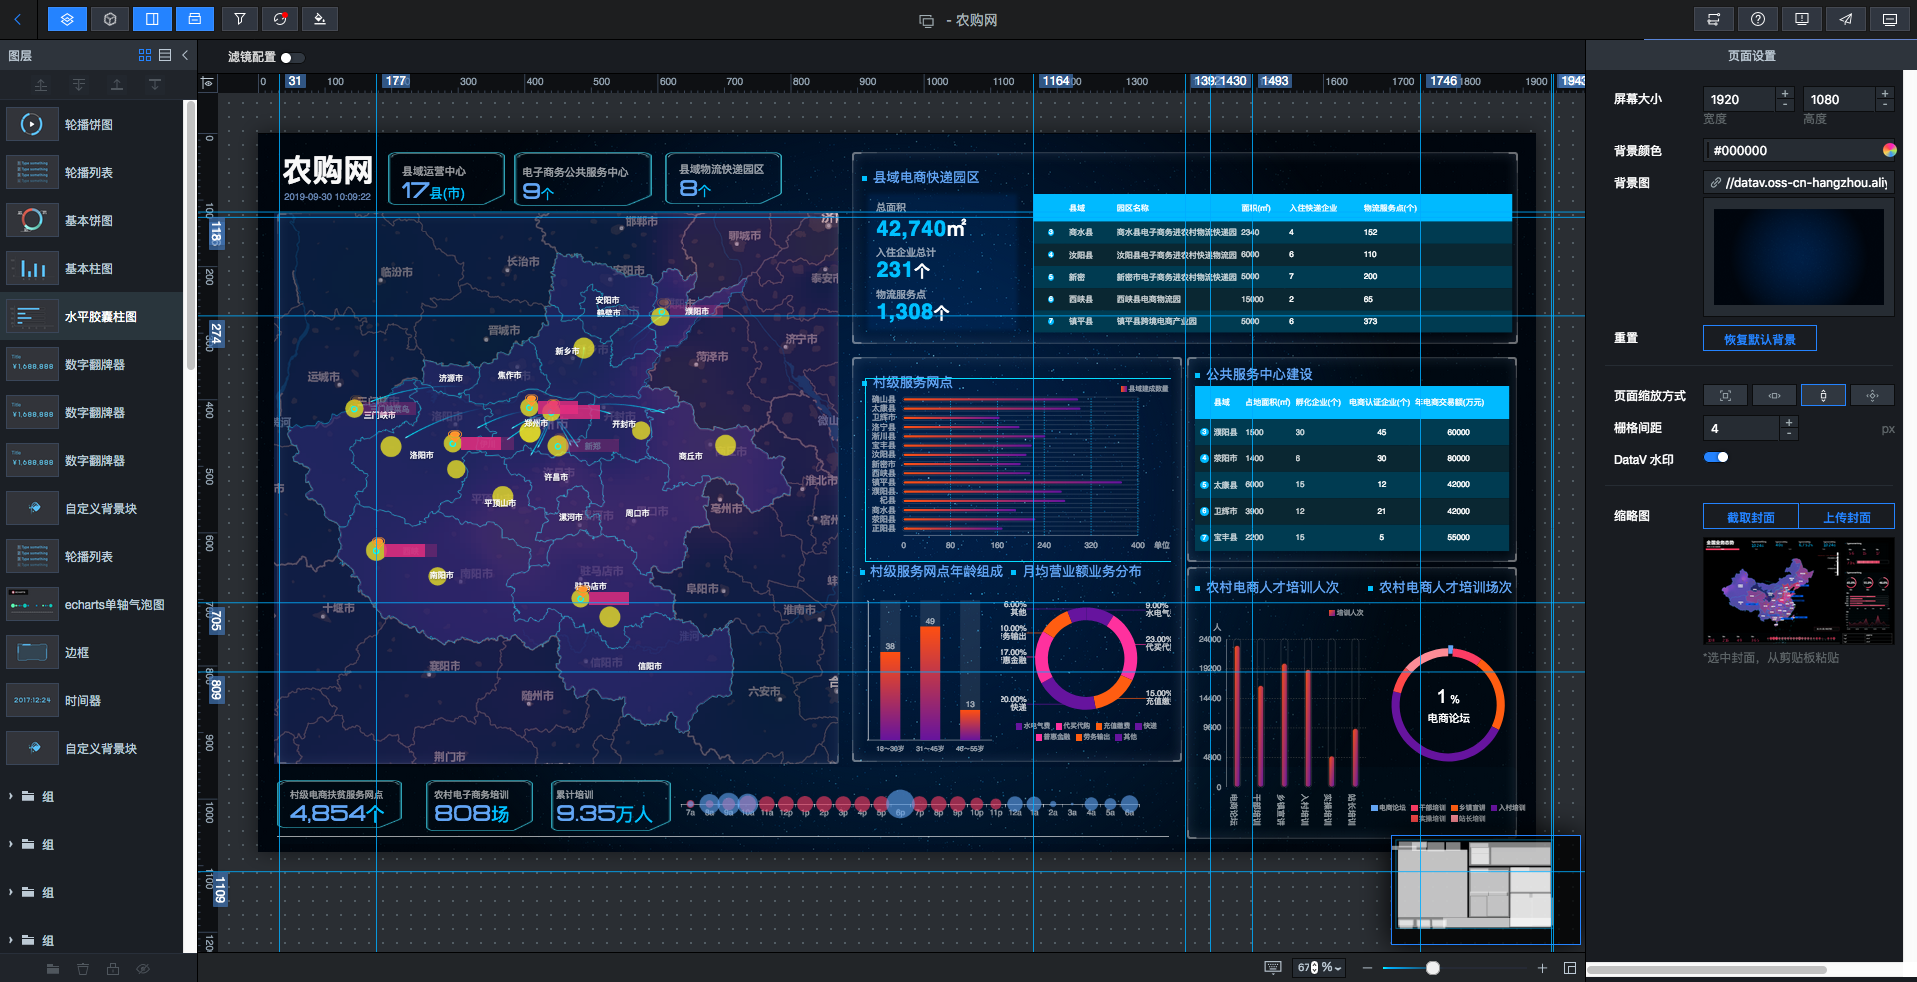
Task: Click the refresh icon with red dot
Action: point(280,19)
